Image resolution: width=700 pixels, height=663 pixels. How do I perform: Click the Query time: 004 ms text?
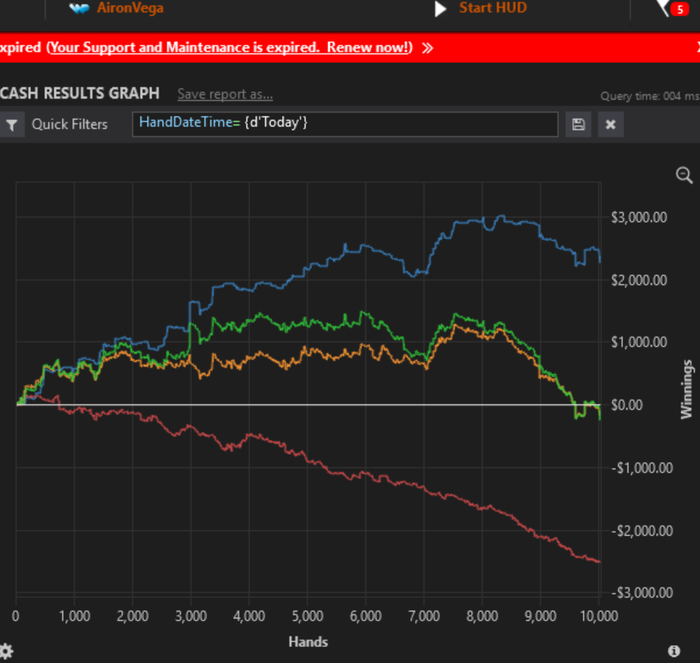point(650,96)
